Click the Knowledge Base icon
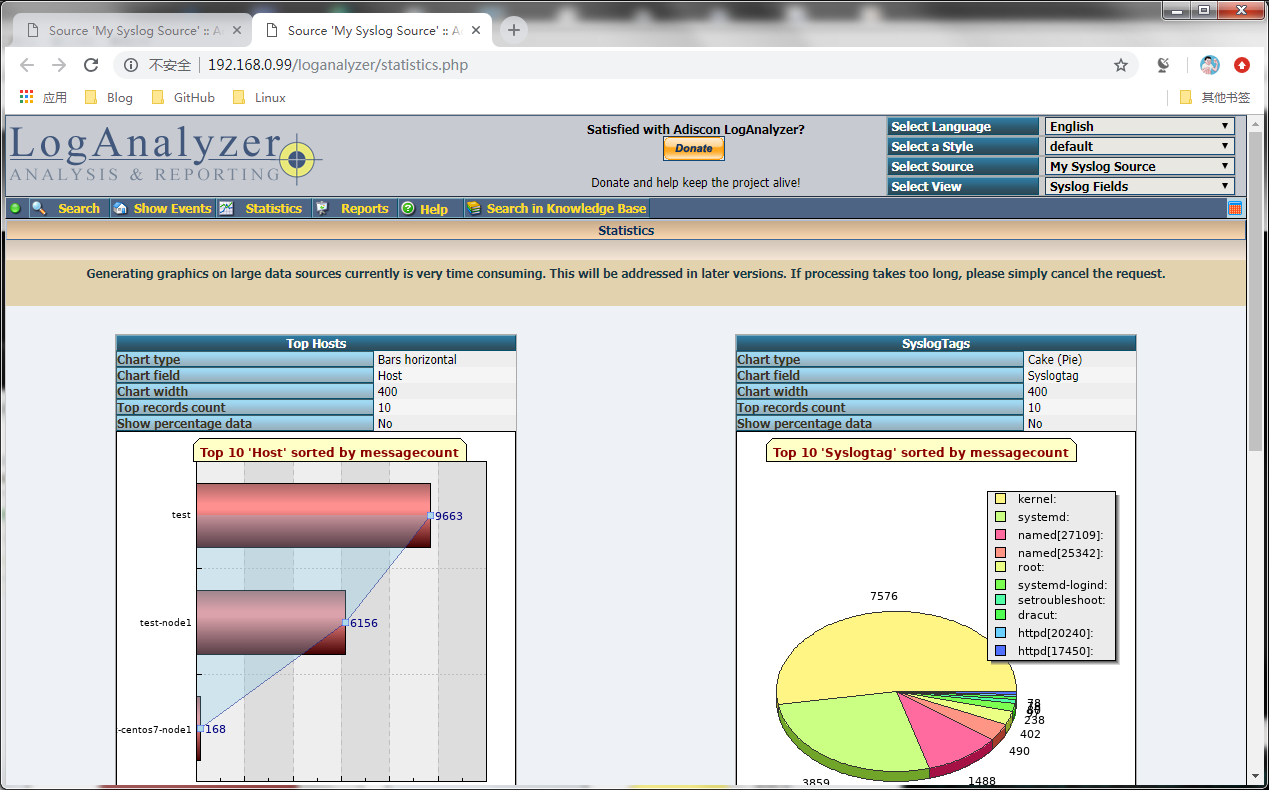1269x790 pixels. pos(474,208)
